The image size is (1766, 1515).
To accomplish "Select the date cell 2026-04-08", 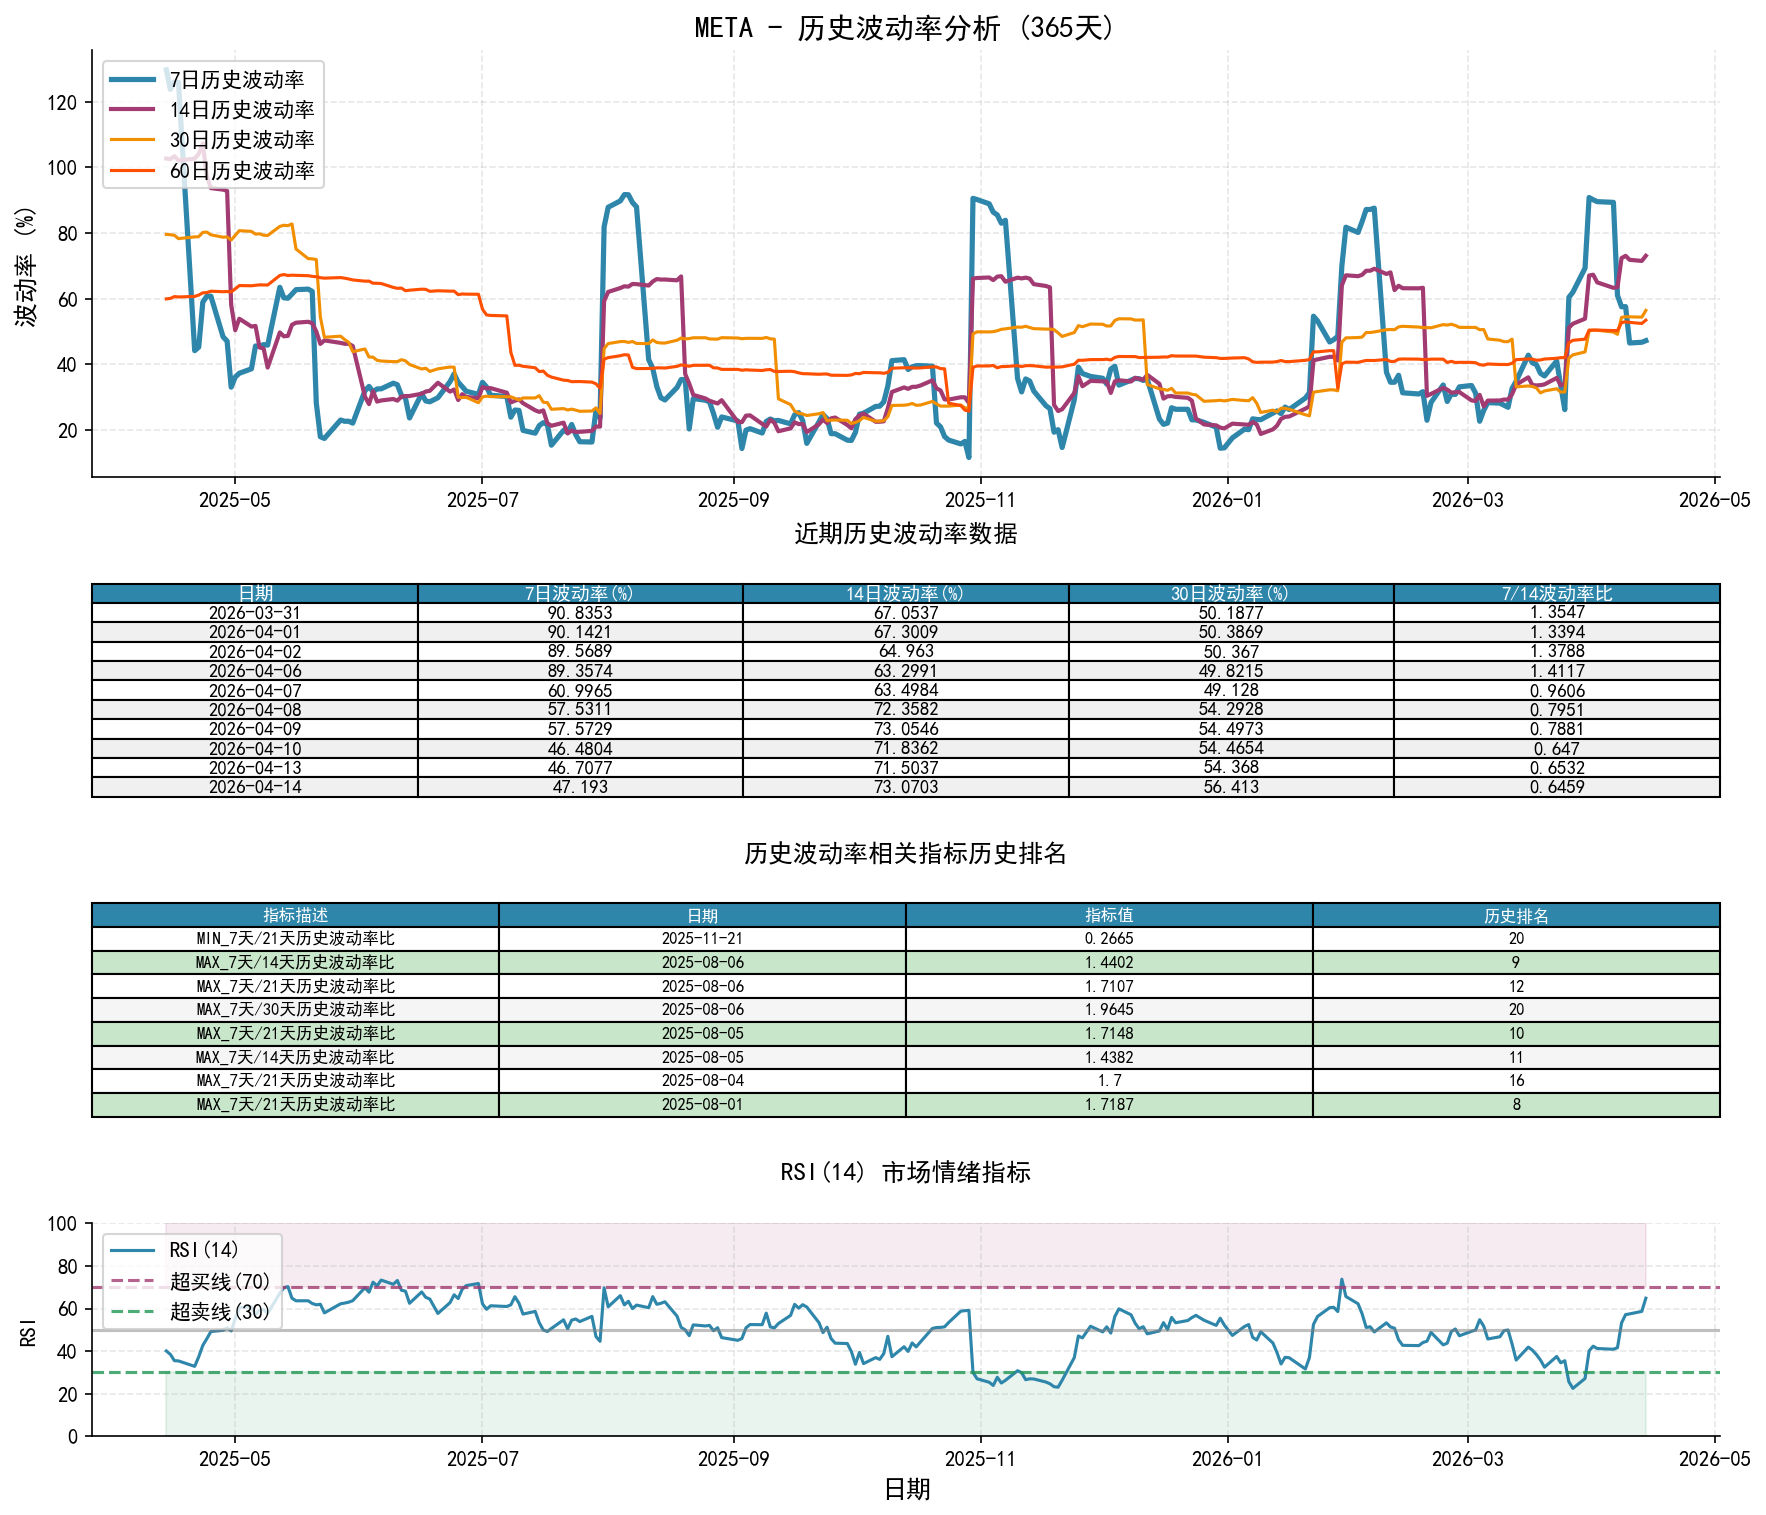I will [255, 710].
